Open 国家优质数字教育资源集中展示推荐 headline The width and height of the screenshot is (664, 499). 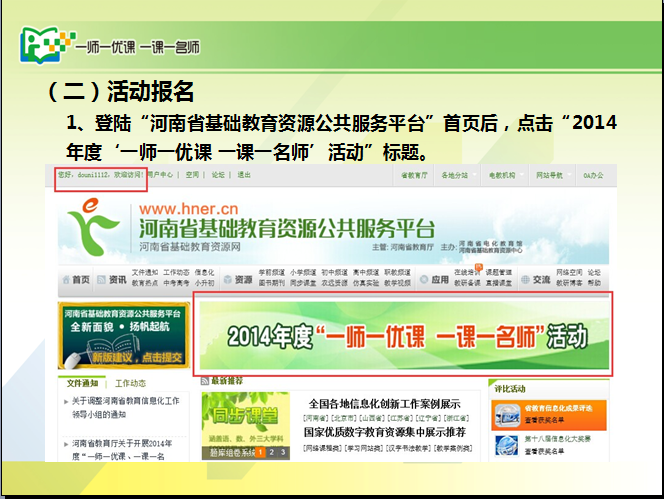[385, 432]
